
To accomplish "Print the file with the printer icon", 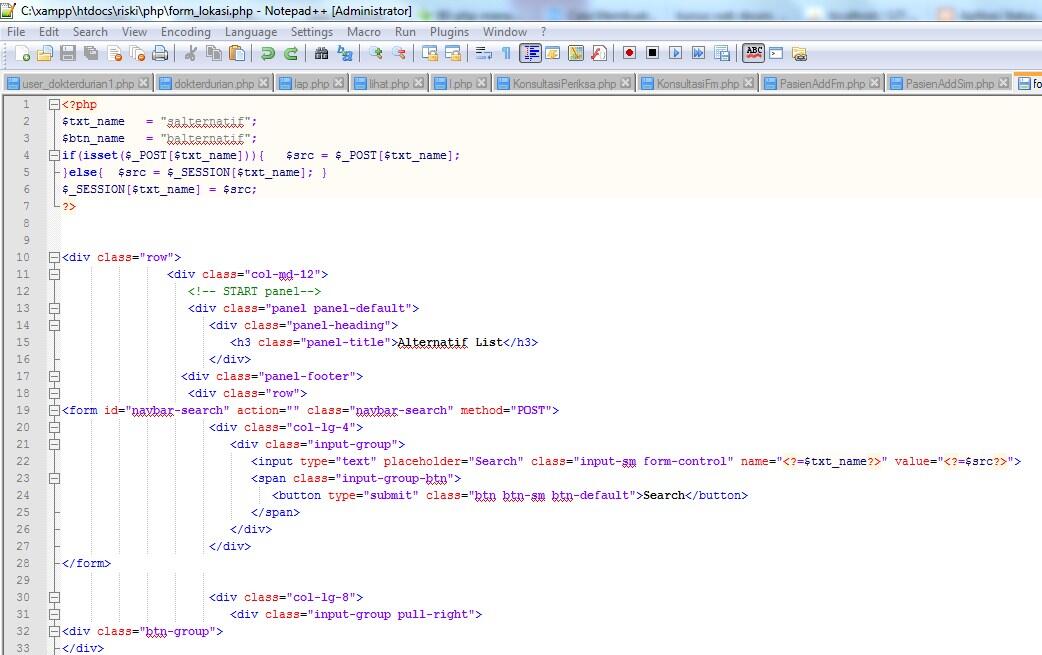I will [x=160, y=54].
